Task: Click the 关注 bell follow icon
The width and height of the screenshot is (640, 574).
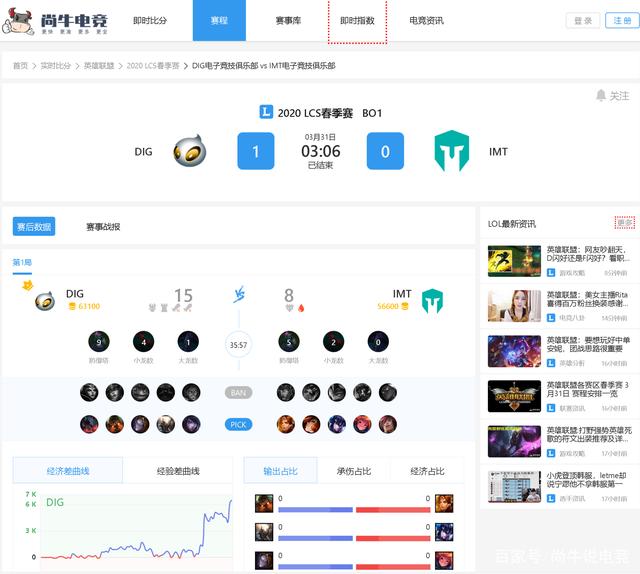Action: [x=601, y=96]
